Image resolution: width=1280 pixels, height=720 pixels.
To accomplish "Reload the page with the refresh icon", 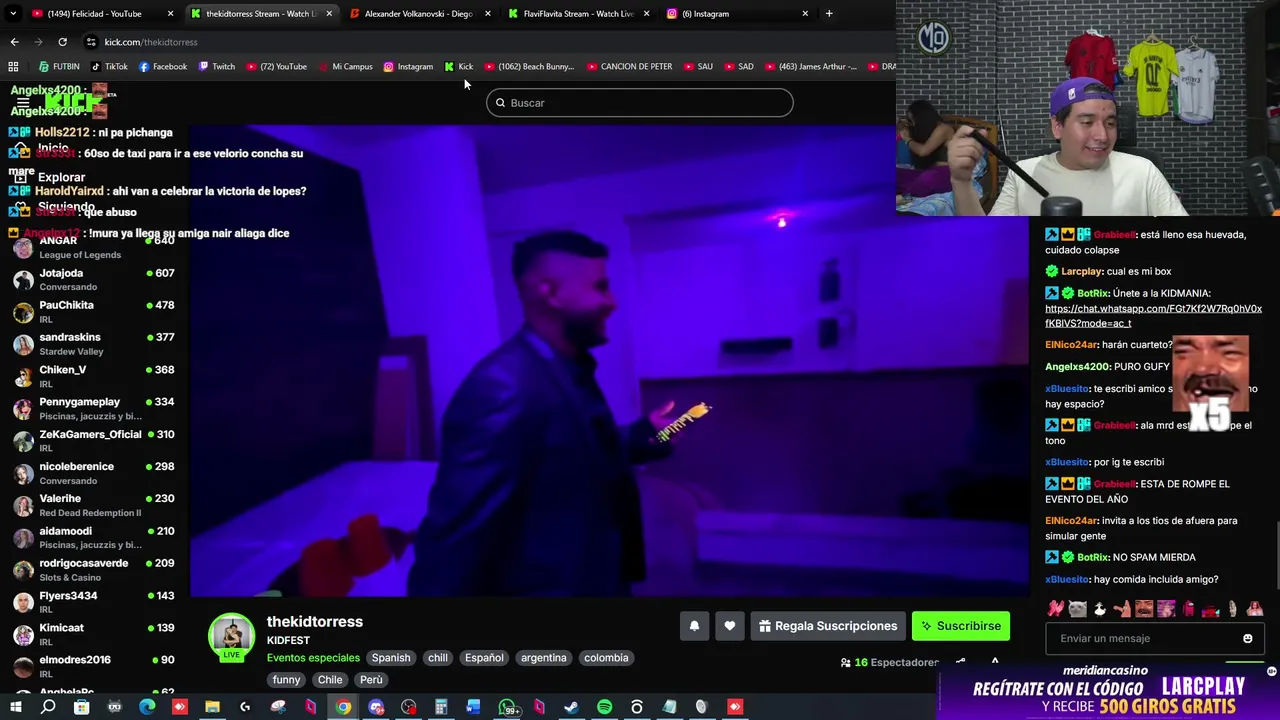I will pos(62,42).
